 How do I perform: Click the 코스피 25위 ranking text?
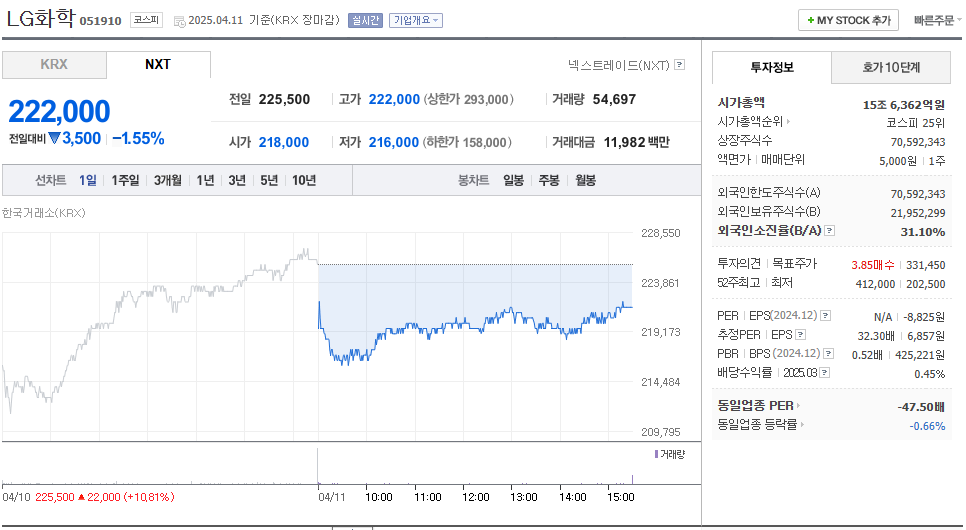click(915, 123)
